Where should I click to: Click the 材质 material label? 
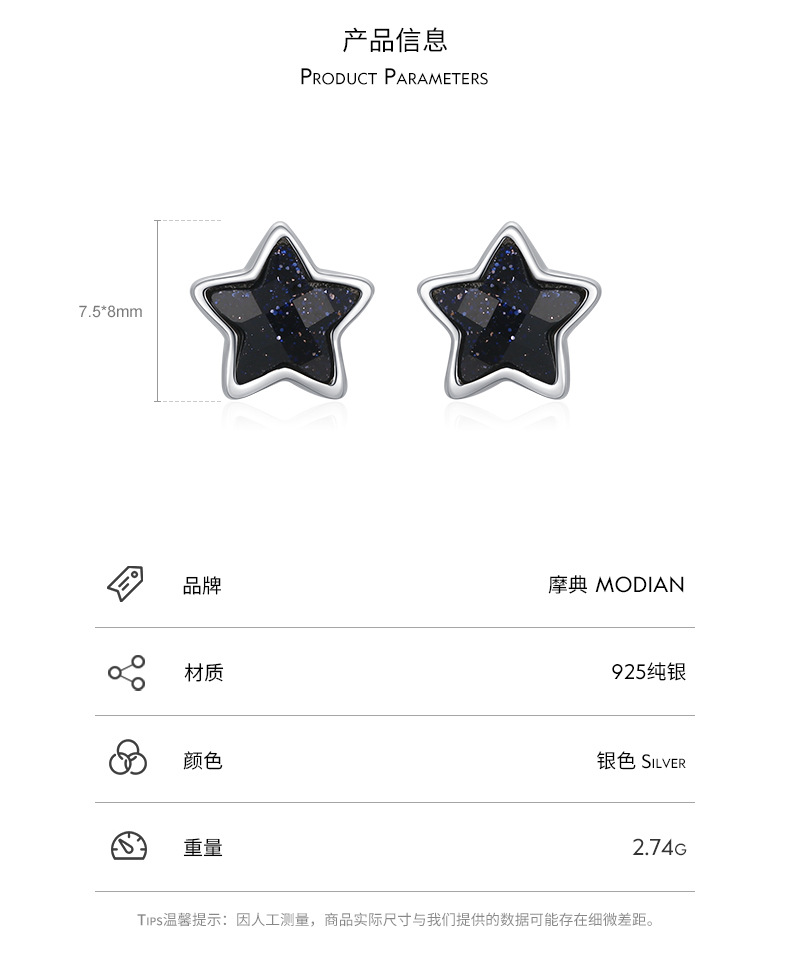[x=203, y=673]
